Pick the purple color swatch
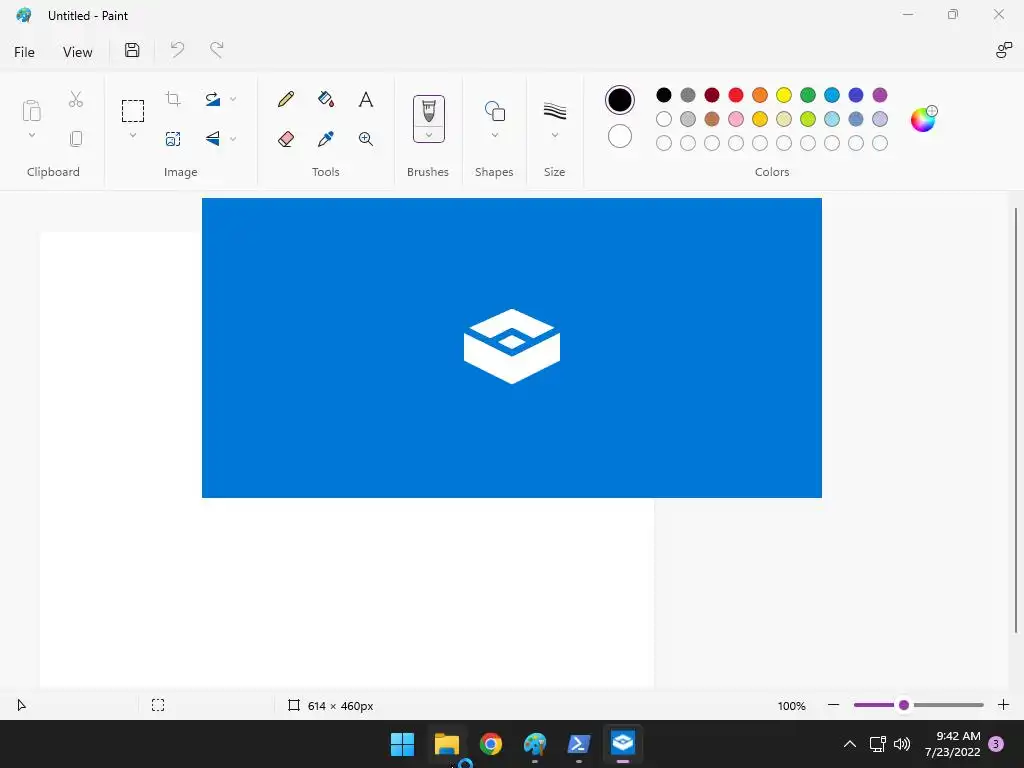Viewport: 1024px width, 768px height. point(880,95)
